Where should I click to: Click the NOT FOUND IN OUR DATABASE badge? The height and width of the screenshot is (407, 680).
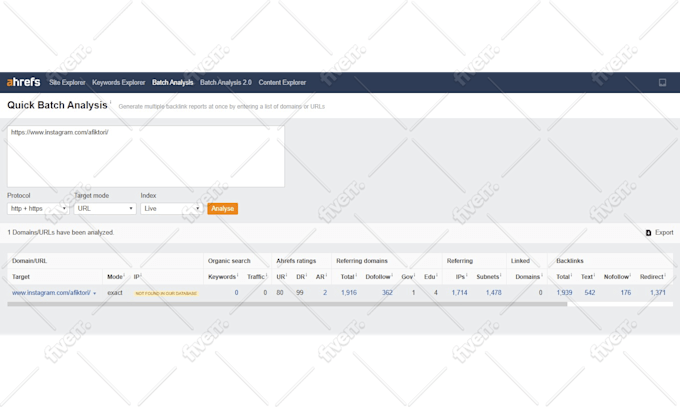pyautogui.click(x=166, y=294)
